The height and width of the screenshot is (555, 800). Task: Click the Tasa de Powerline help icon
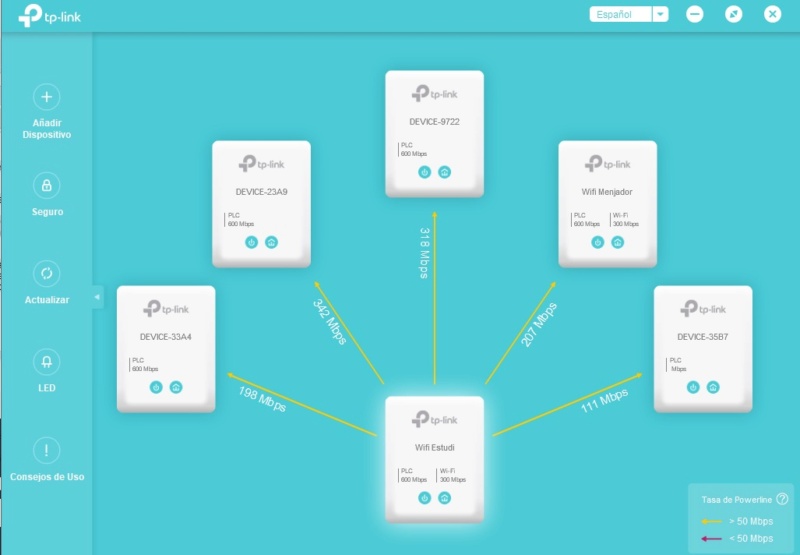782,499
